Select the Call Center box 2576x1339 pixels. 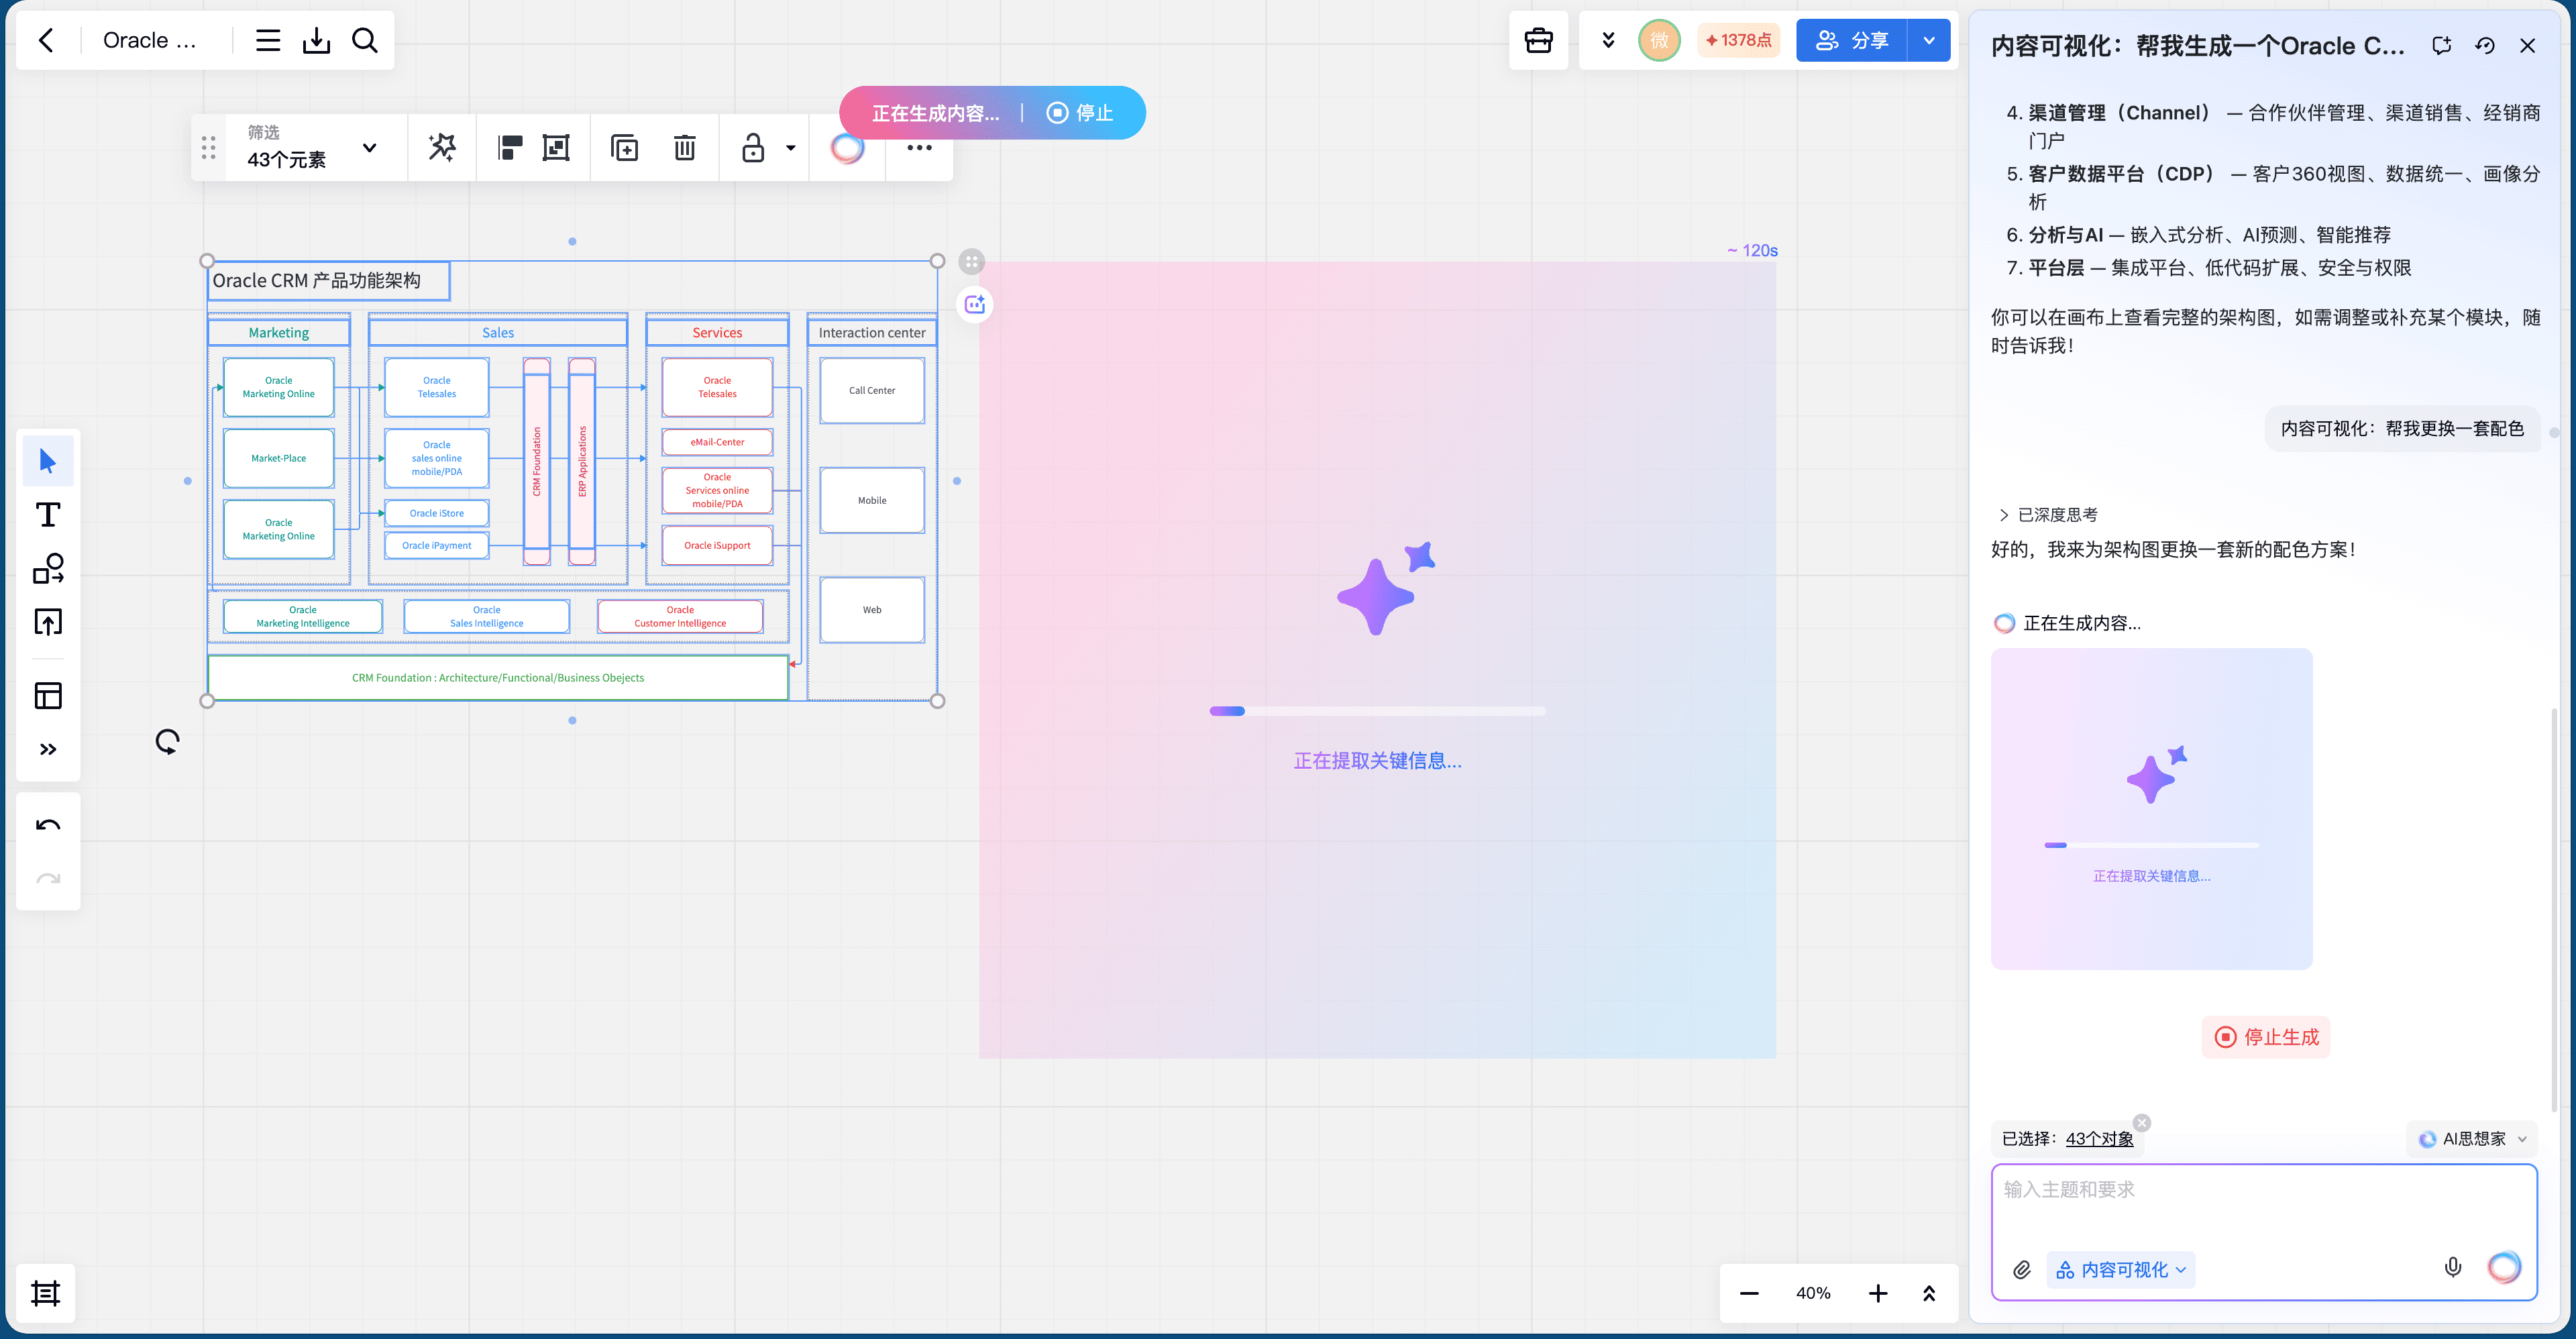[x=872, y=390]
